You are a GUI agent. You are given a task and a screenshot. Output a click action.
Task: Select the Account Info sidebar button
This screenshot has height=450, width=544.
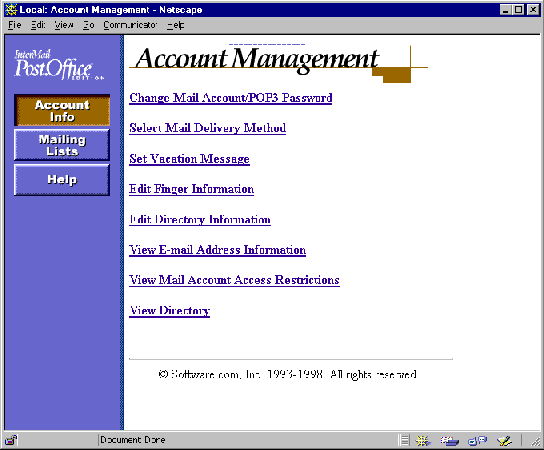click(x=62, y=110)
